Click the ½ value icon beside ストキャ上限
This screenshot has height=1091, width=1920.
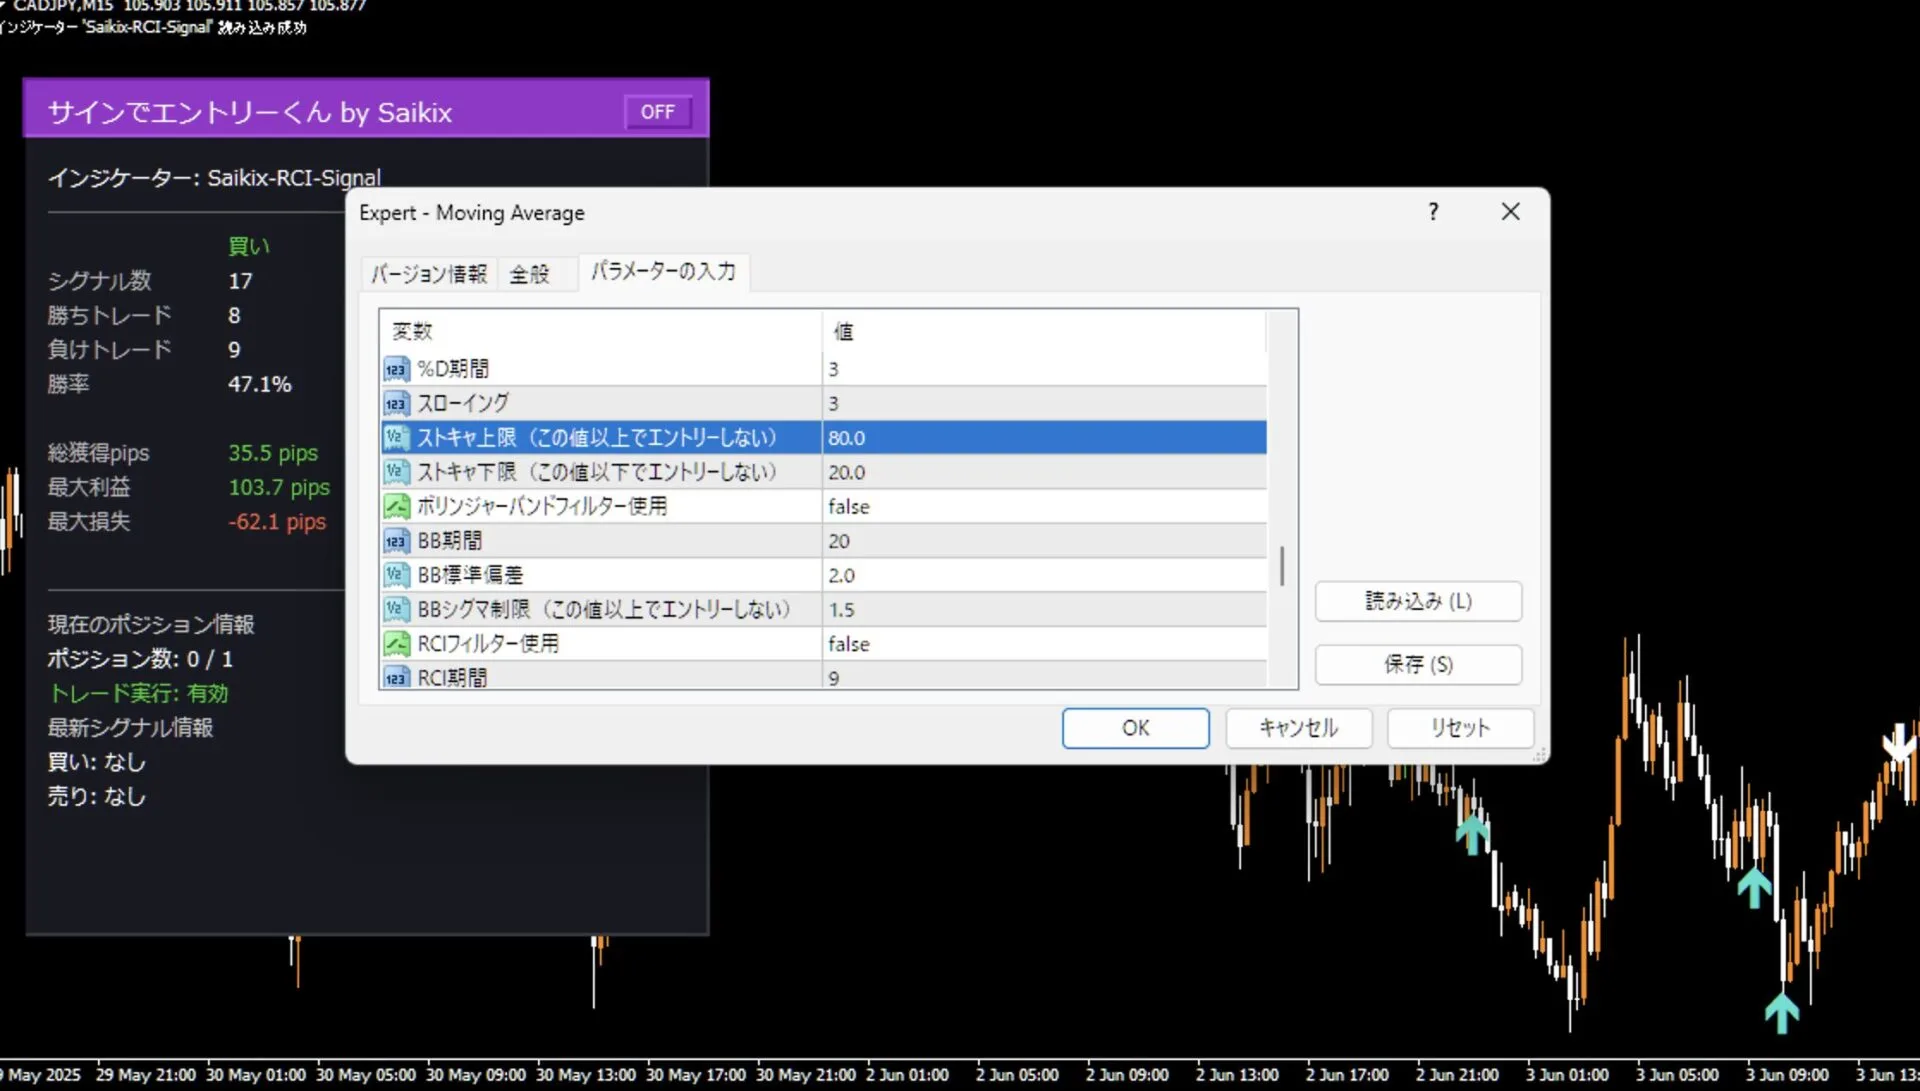click(x=396, y=437)
